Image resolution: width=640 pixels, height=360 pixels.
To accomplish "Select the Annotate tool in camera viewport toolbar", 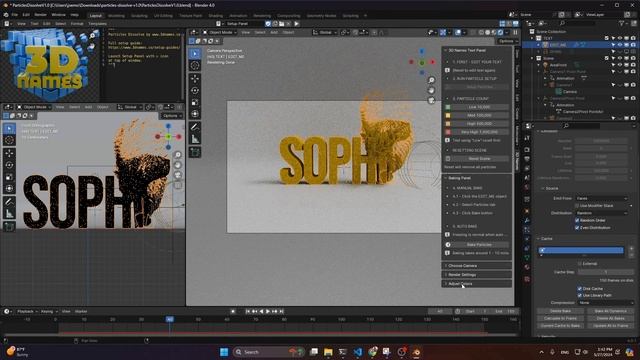I will coord(195,127).
